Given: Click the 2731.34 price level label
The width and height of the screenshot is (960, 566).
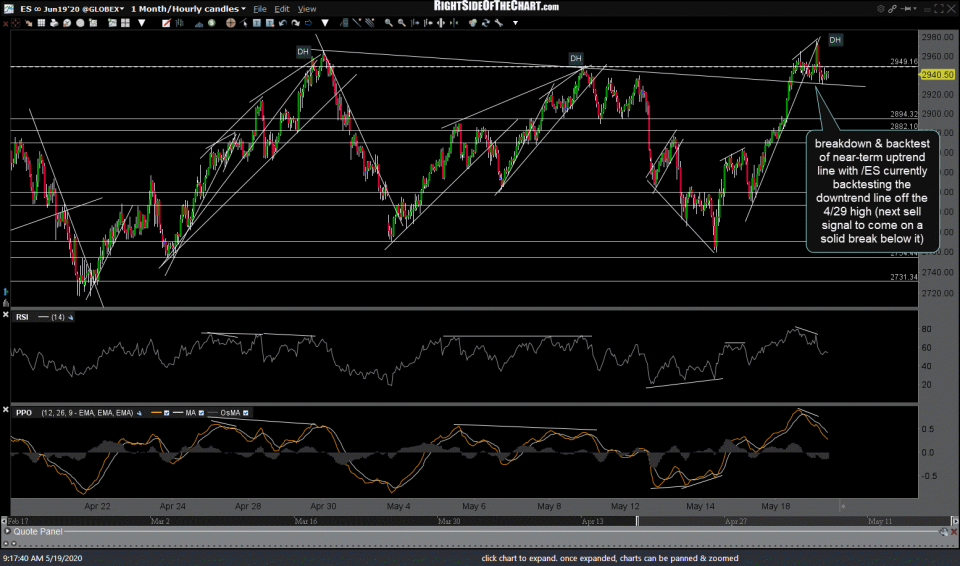Looking at the screenshot, I should (904, 277).
